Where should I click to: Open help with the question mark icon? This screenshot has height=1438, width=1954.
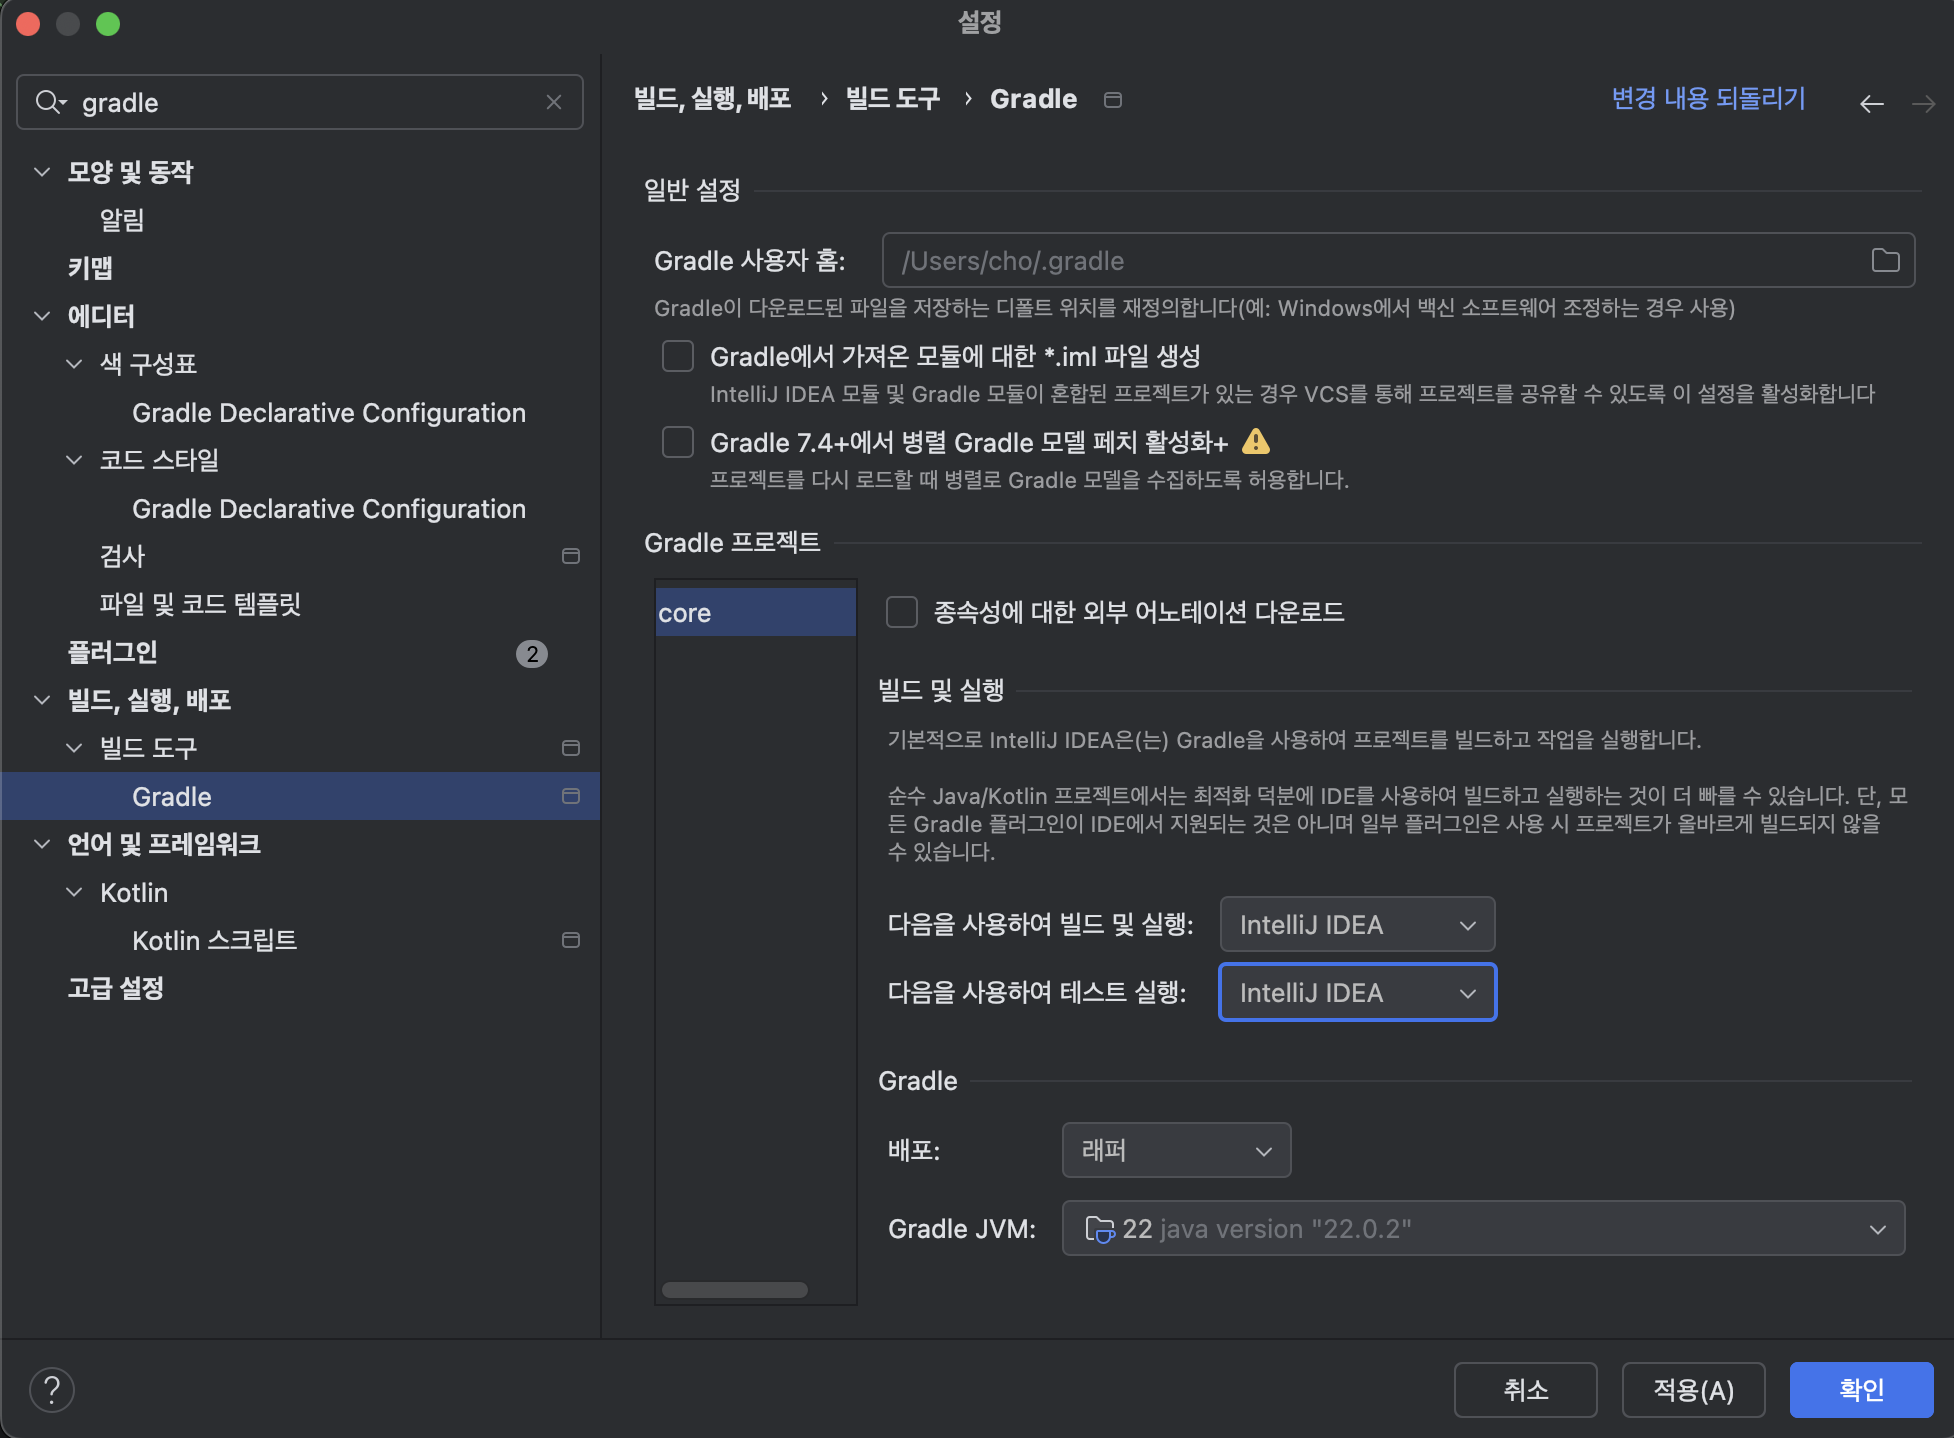click(x=52, y=1389)
